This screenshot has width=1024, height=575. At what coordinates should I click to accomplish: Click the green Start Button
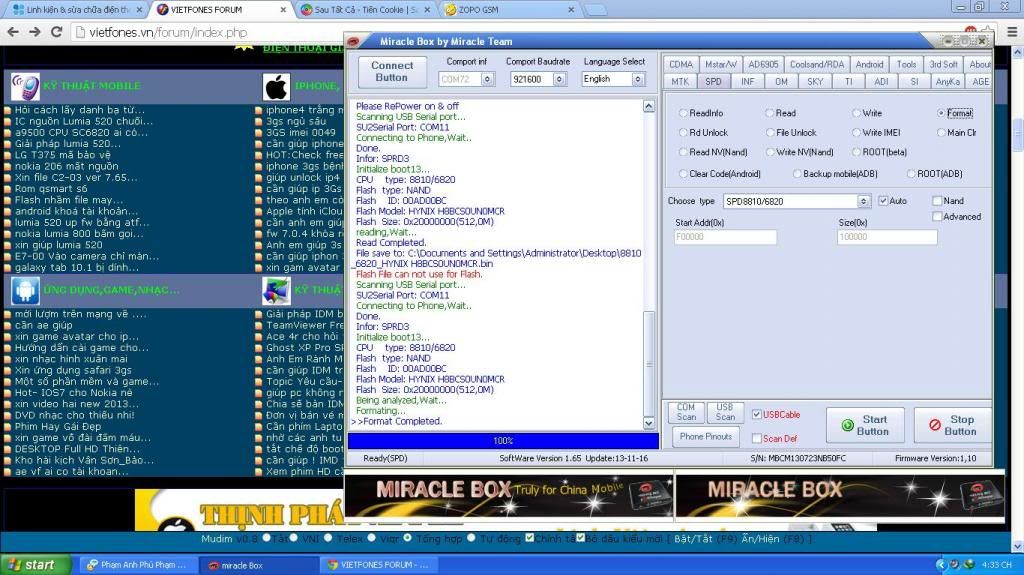click(x=865, y=425)
